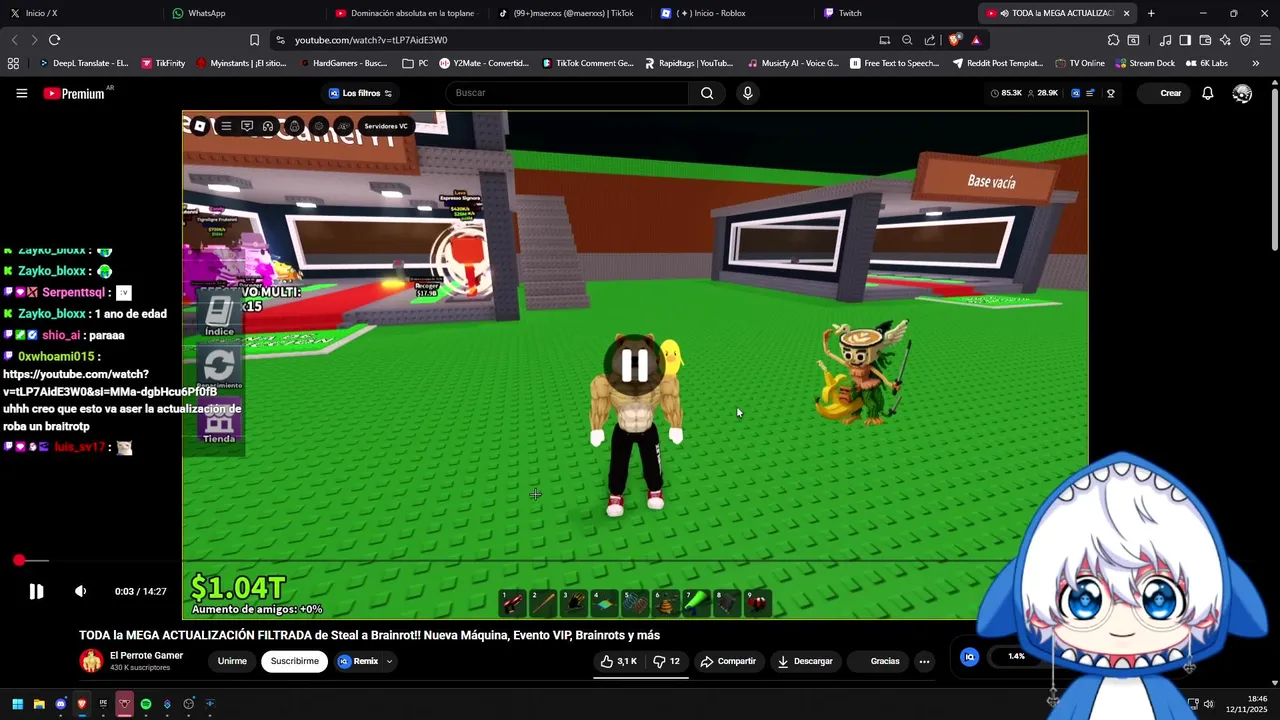This screenshot has height=720, width=1280.
Task: Open a new browser tab
Action: [x=1151, y=13]
